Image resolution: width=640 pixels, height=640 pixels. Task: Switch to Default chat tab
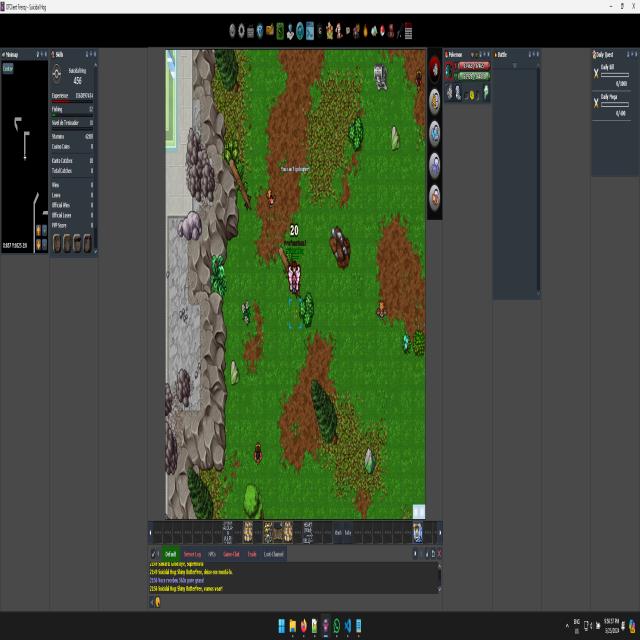(170, 554)
